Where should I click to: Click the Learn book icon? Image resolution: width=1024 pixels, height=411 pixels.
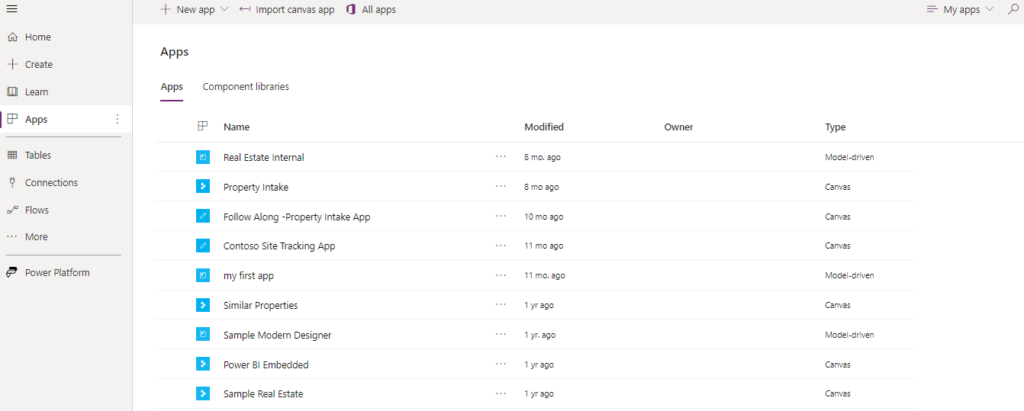tap(12, 92)
